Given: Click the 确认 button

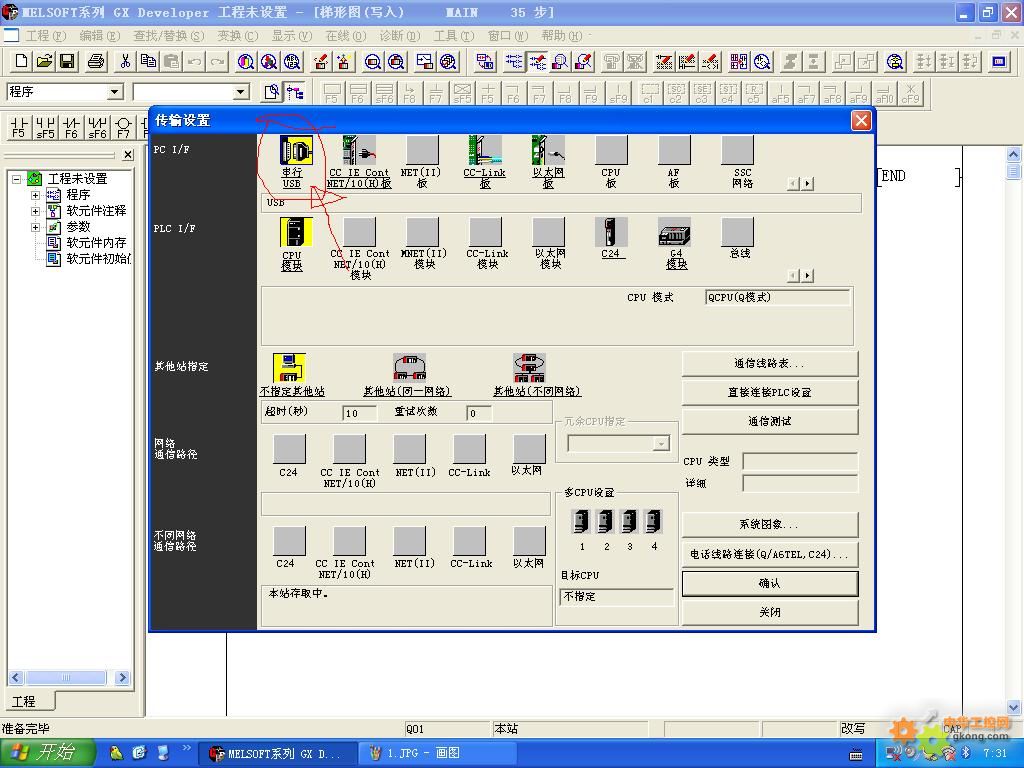Looking at the screenshot, I should tap(770, 584).
